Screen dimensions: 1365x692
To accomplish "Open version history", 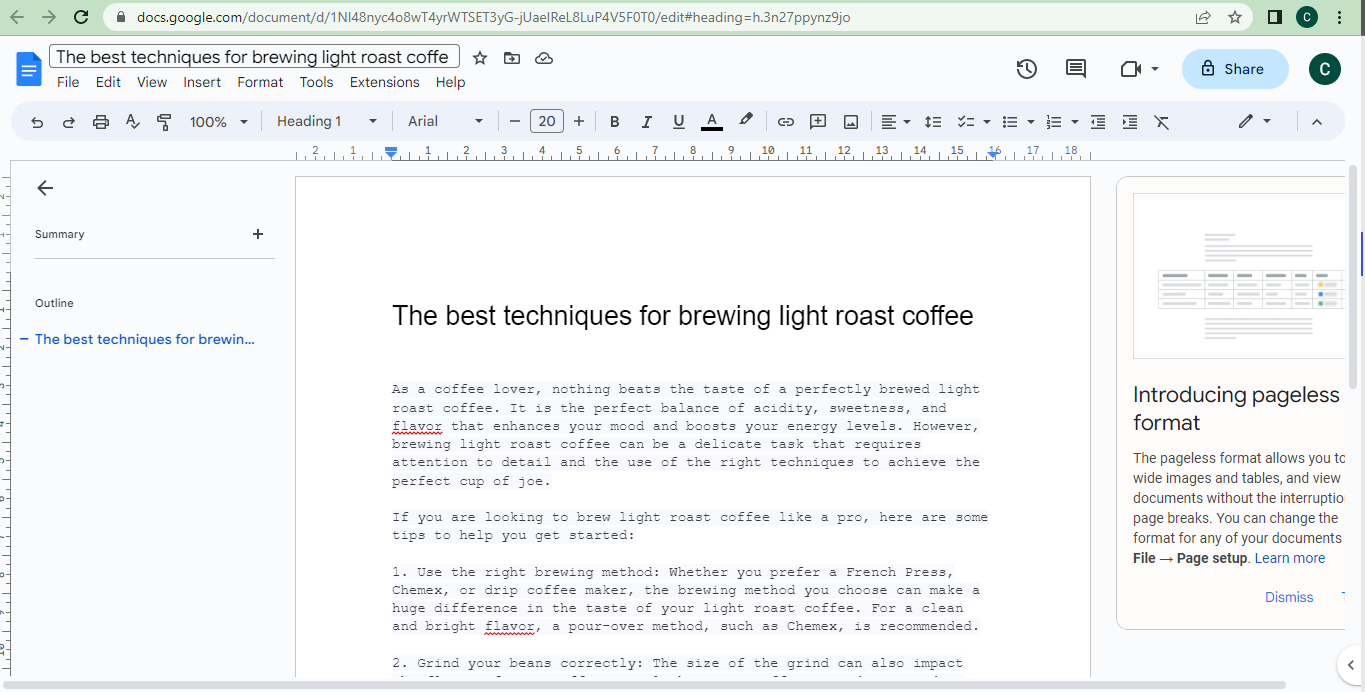I will click(1026, 69).
